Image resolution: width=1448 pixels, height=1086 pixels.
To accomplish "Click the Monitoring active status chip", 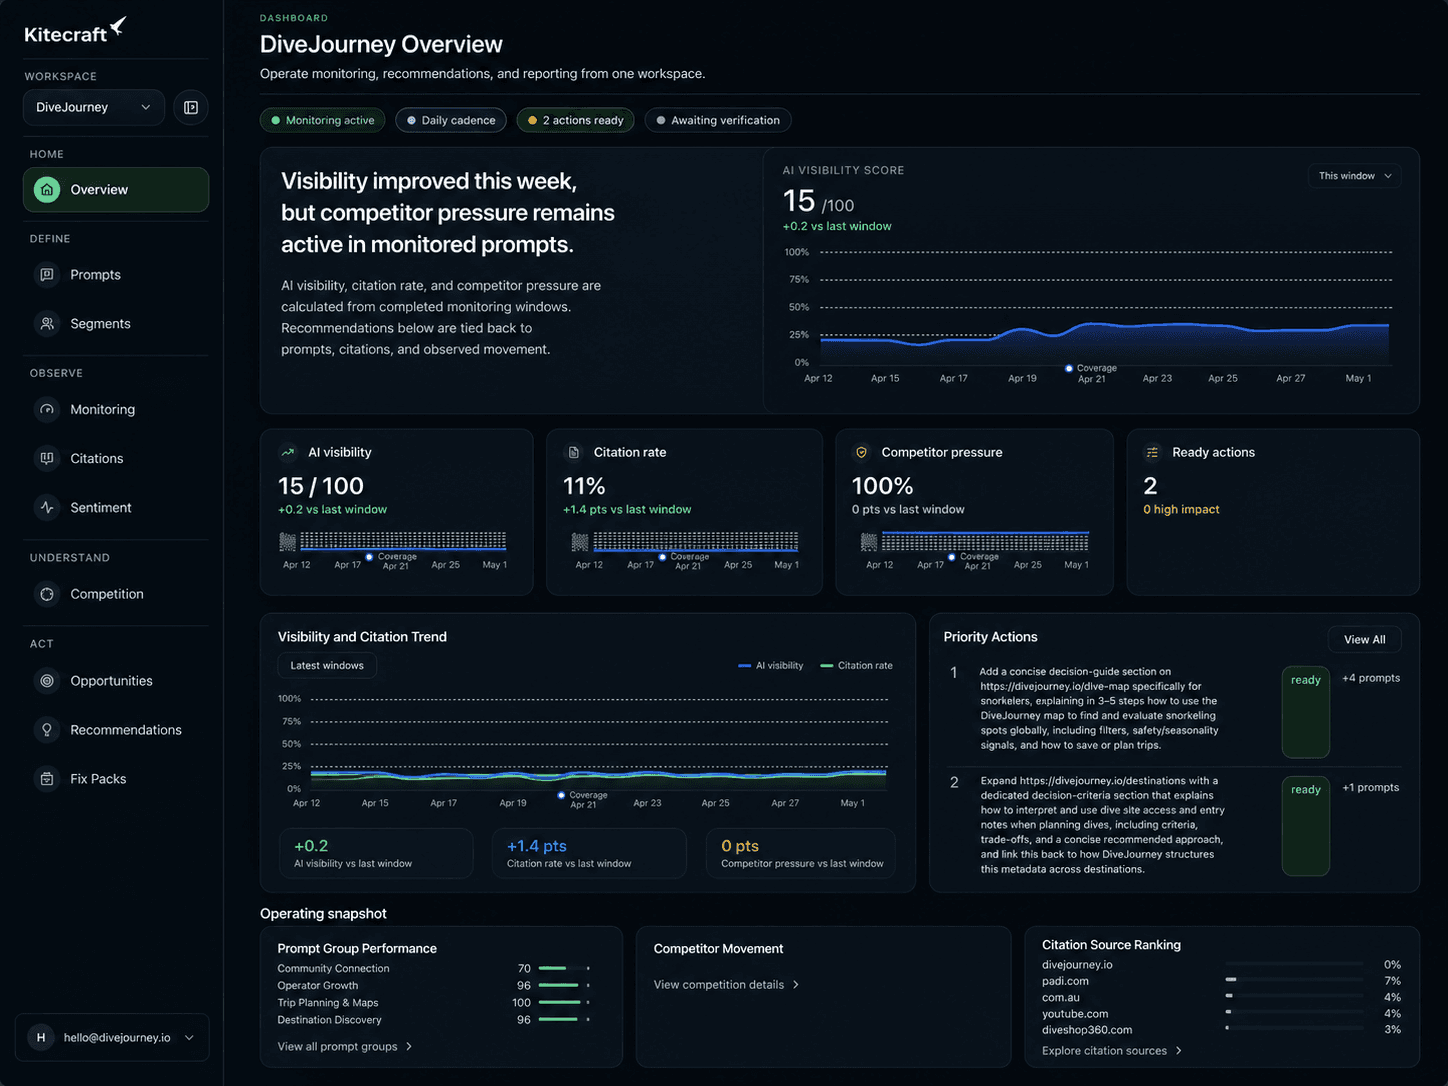I will pyautogui.click(x=323, y=121).
